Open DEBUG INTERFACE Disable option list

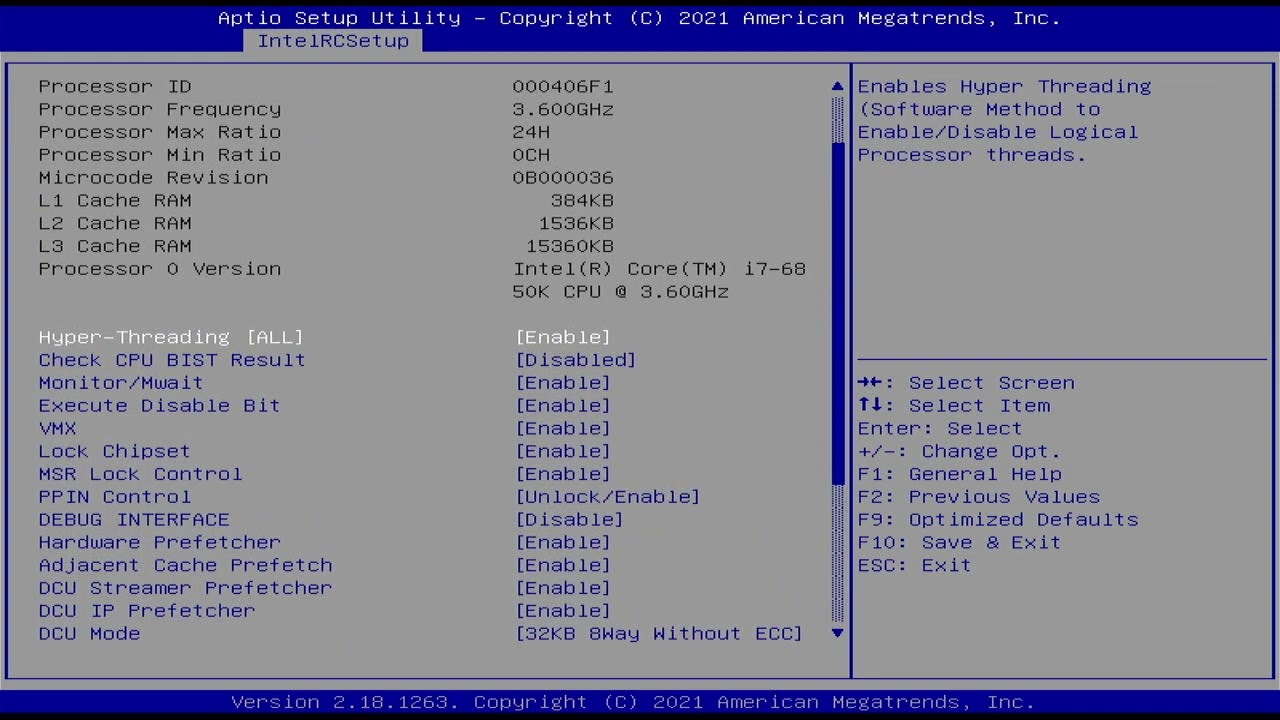568,520
